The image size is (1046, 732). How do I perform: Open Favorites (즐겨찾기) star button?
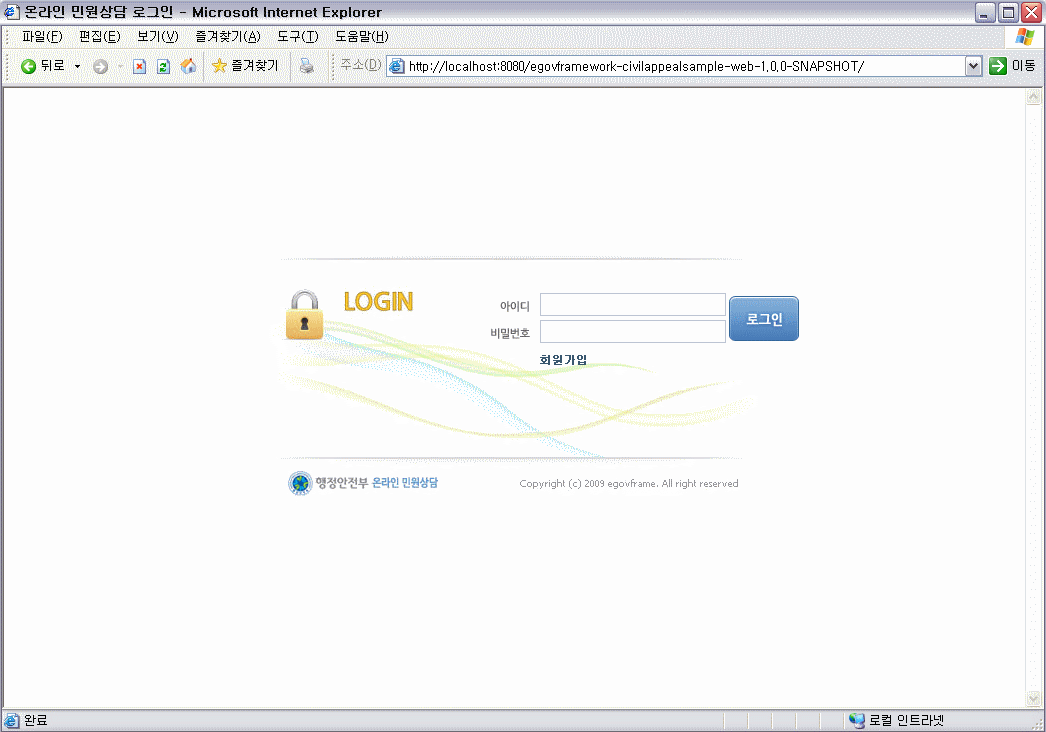(245, 66)
